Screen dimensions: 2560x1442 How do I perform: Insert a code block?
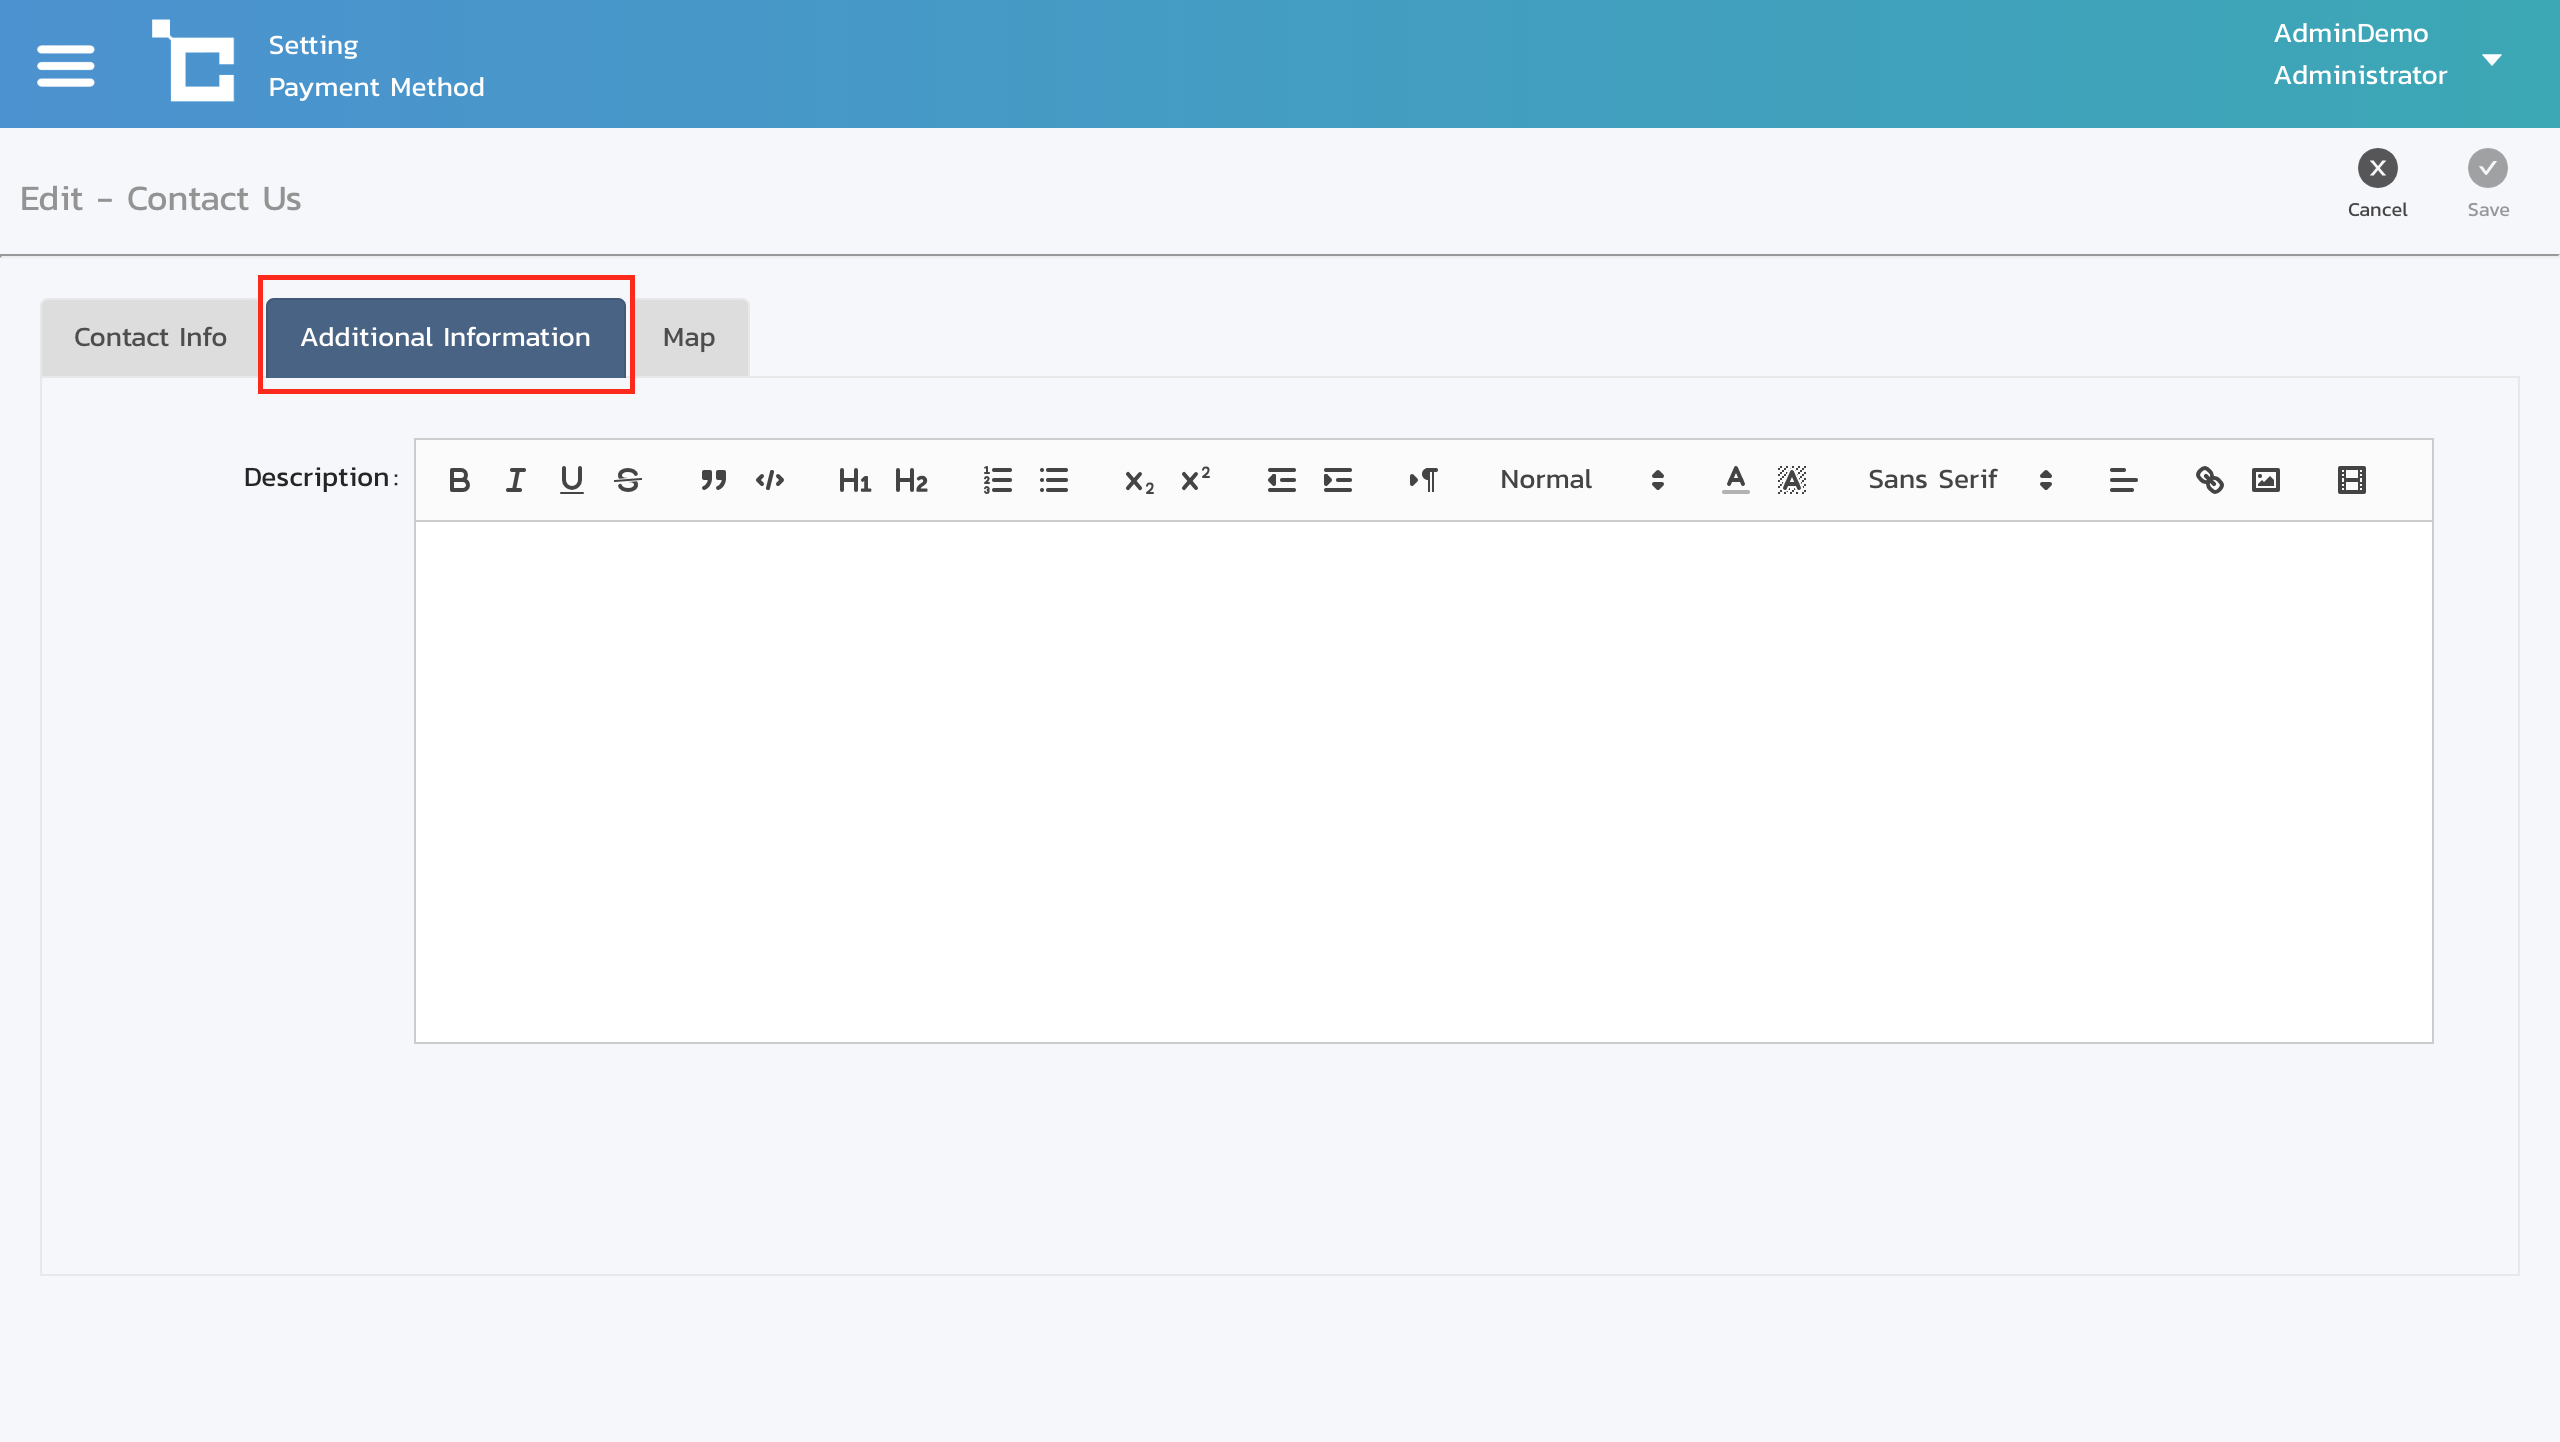(x=769, y=481)
